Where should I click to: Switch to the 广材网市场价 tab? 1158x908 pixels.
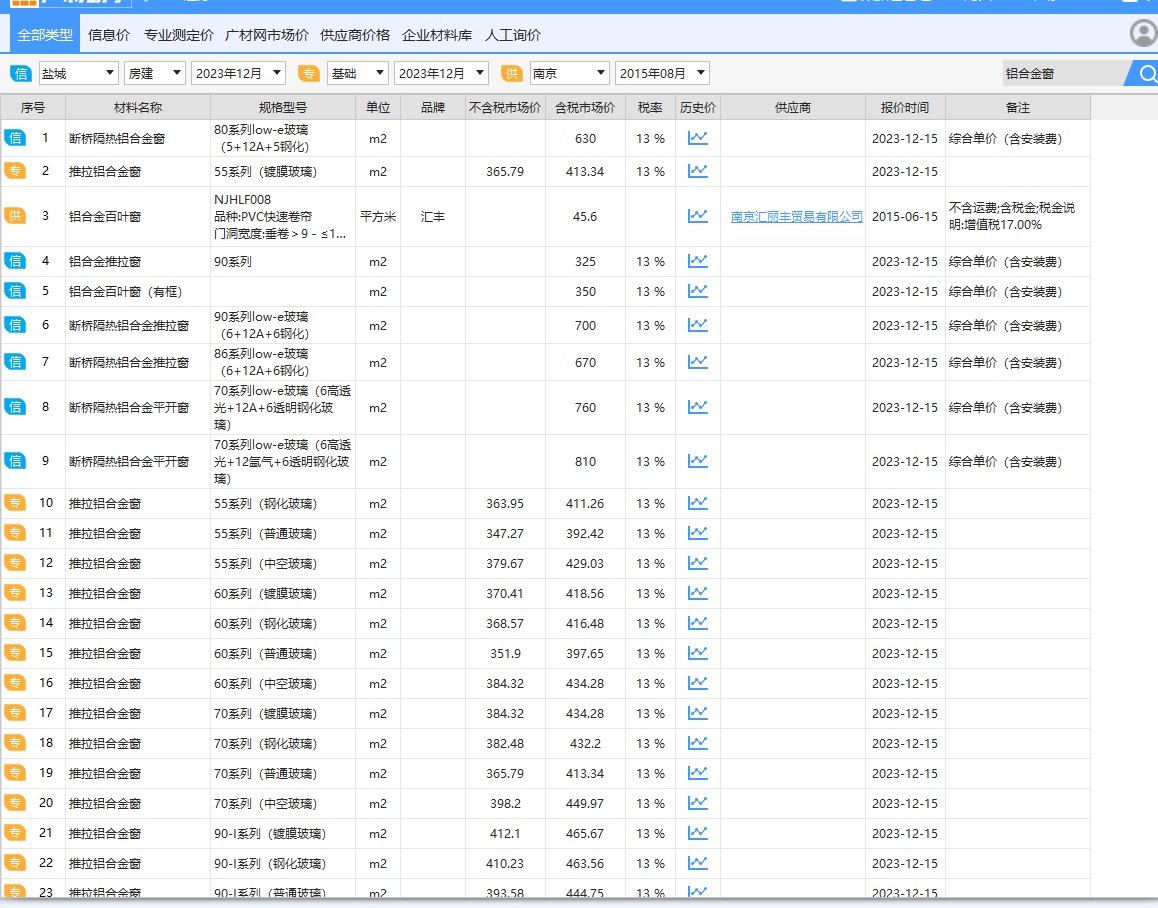coord(267,35)
